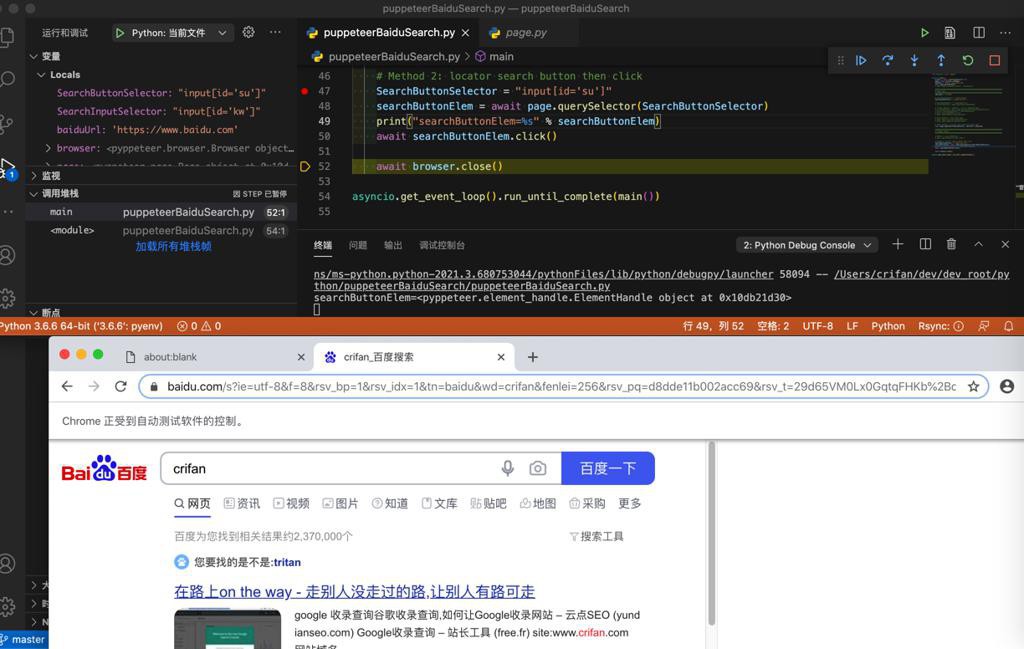1024x649 pixels.
Task: Switch to the 输出 panel tab
Action: tap(393, 245)
